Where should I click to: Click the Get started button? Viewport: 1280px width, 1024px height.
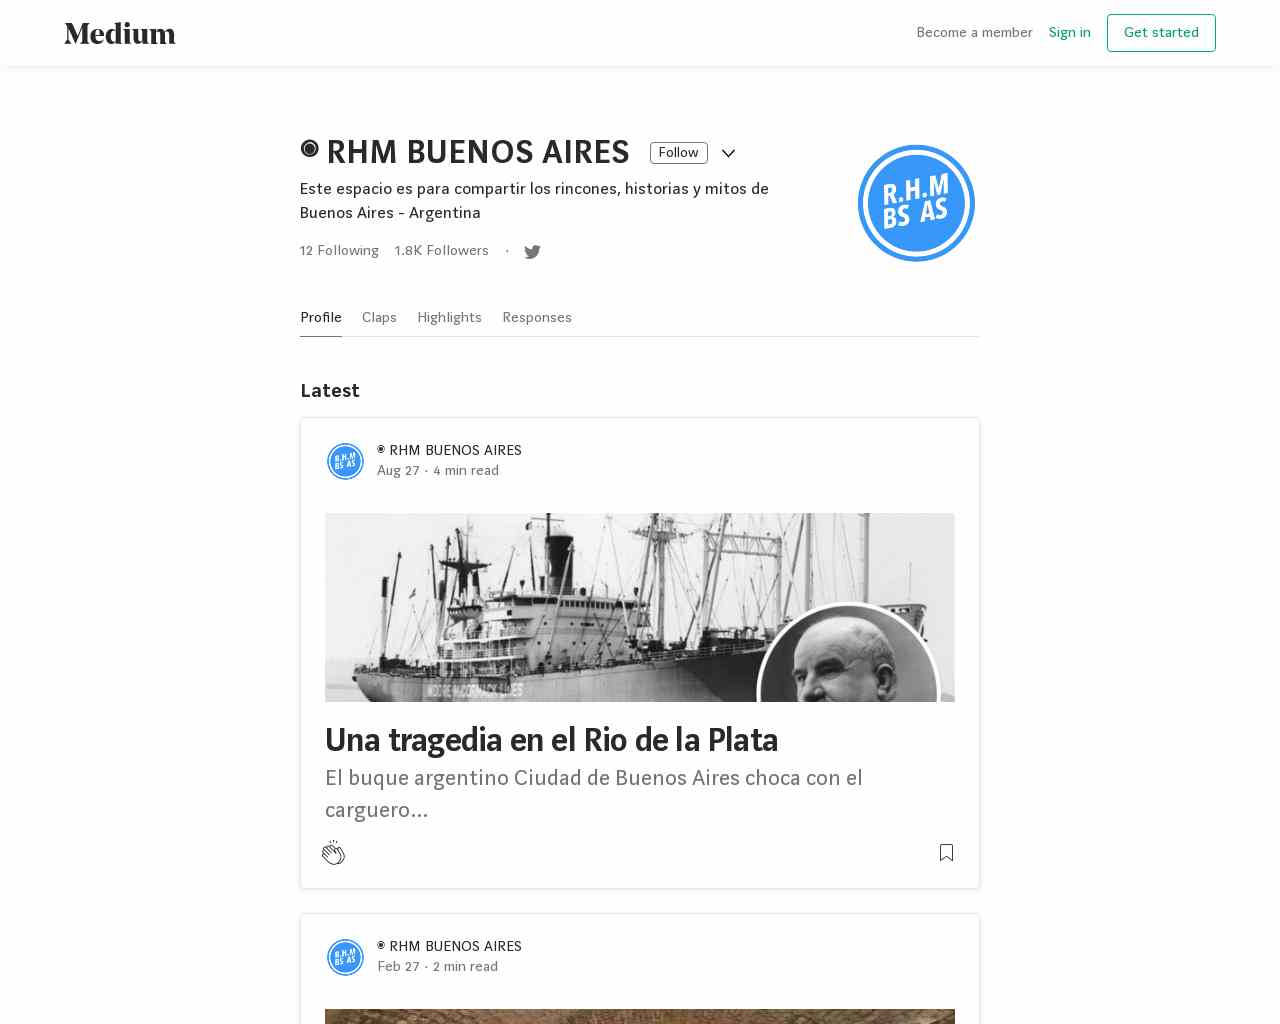coord(1161,33)
